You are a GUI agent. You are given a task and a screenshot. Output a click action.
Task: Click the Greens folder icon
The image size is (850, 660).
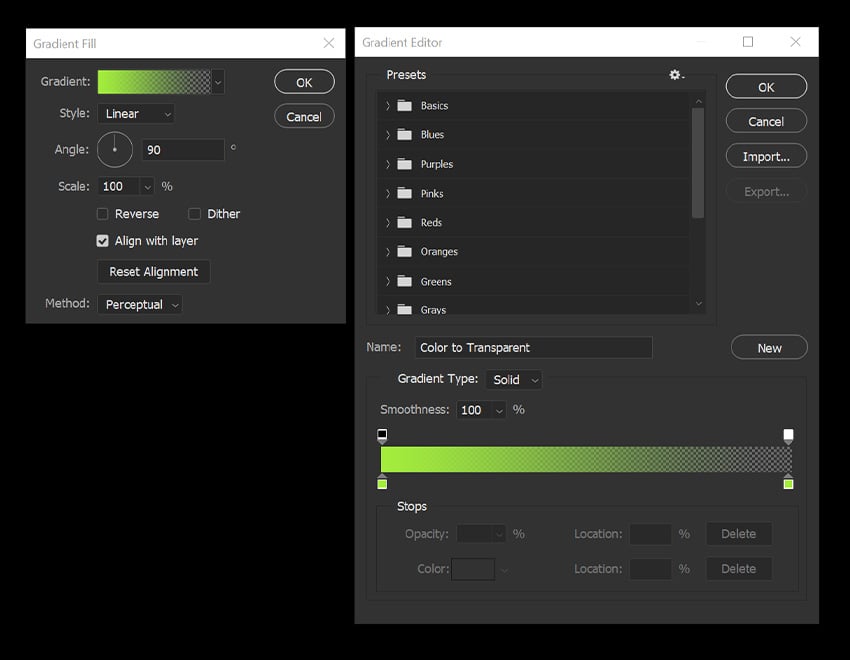tap(406, 281)
